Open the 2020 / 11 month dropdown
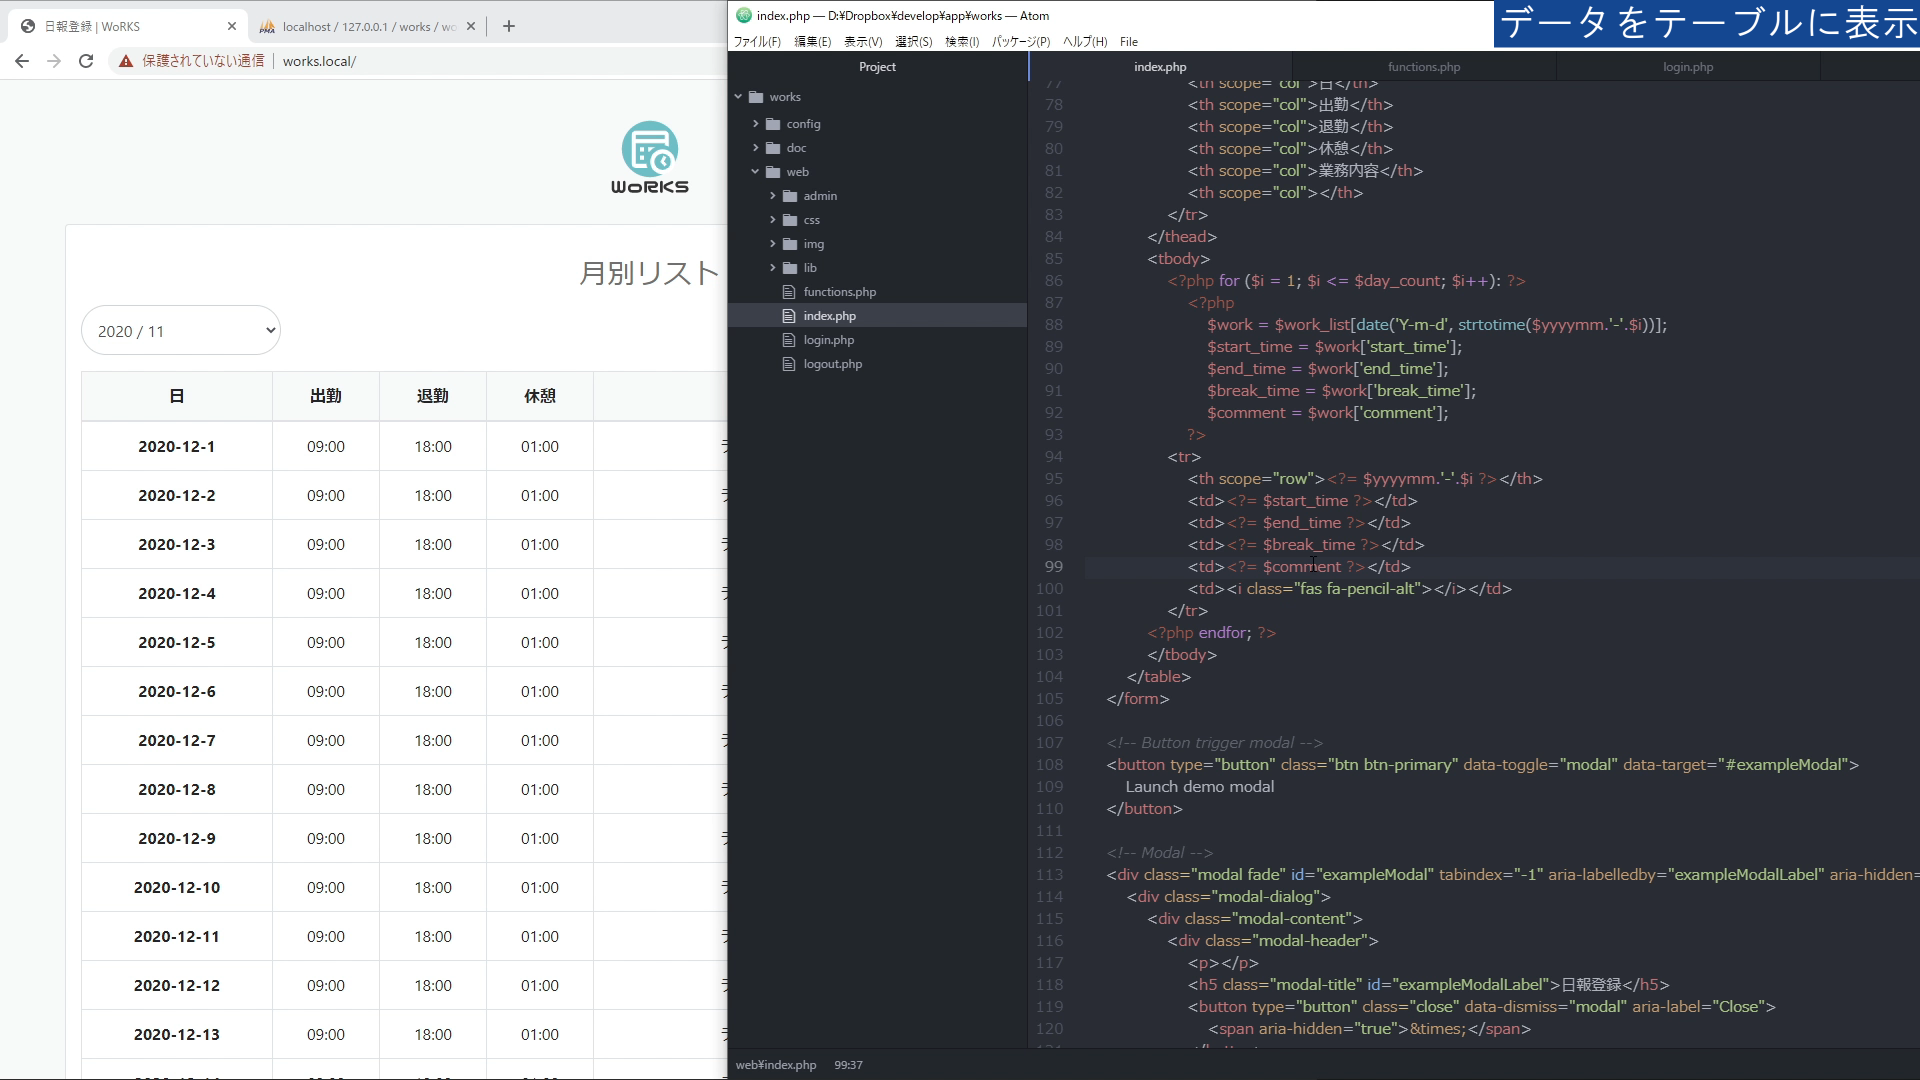 pos(181,331)
